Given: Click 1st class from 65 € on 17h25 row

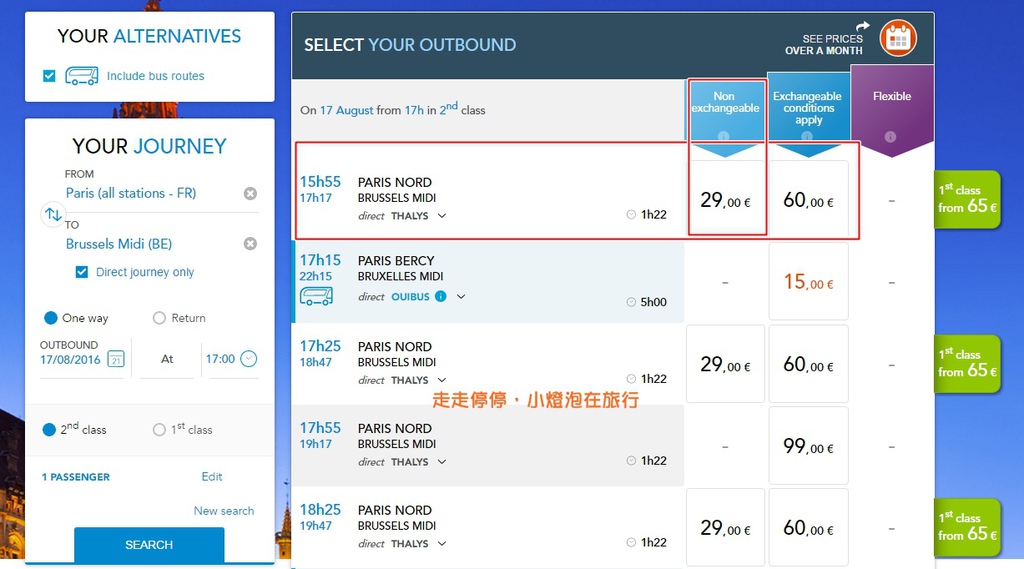Looking at the screenshot, I should pyautogui.click(x=967, y=363).
